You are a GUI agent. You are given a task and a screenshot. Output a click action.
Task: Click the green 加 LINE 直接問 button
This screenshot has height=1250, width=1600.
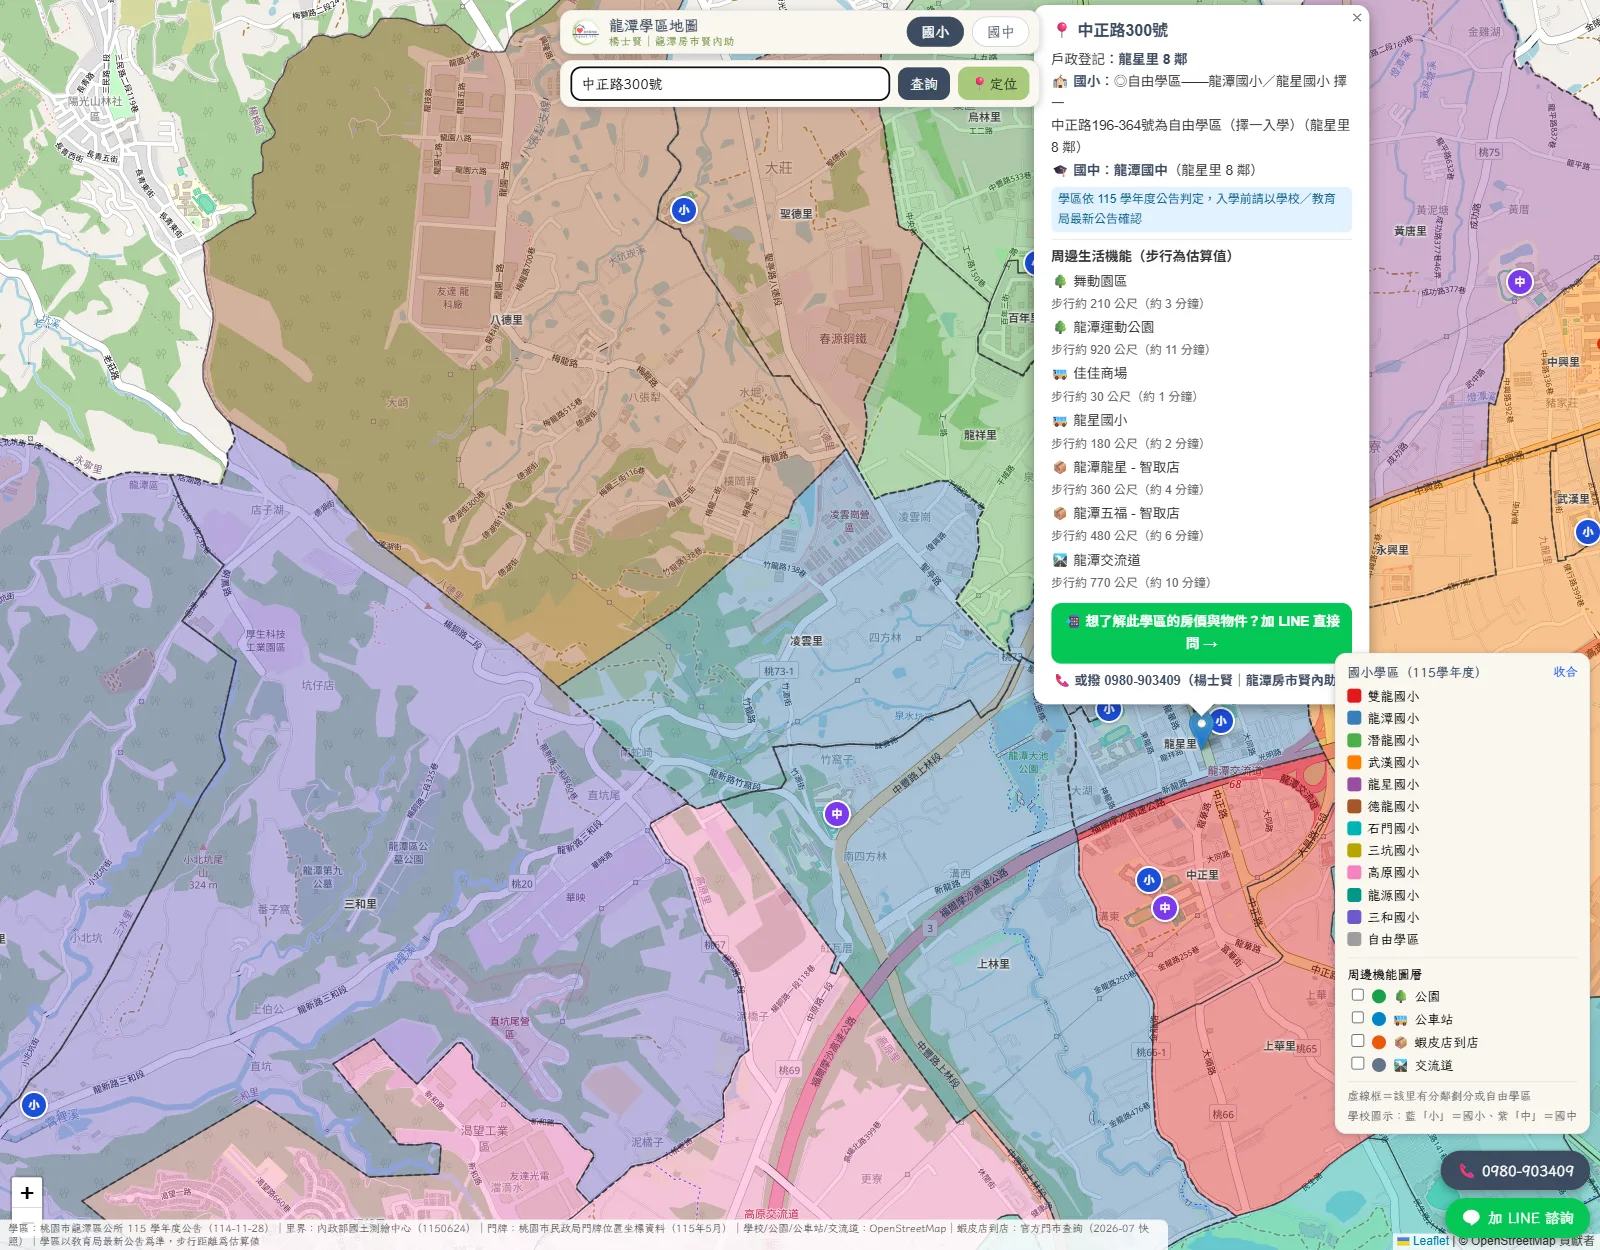(x=1201, y=633)
